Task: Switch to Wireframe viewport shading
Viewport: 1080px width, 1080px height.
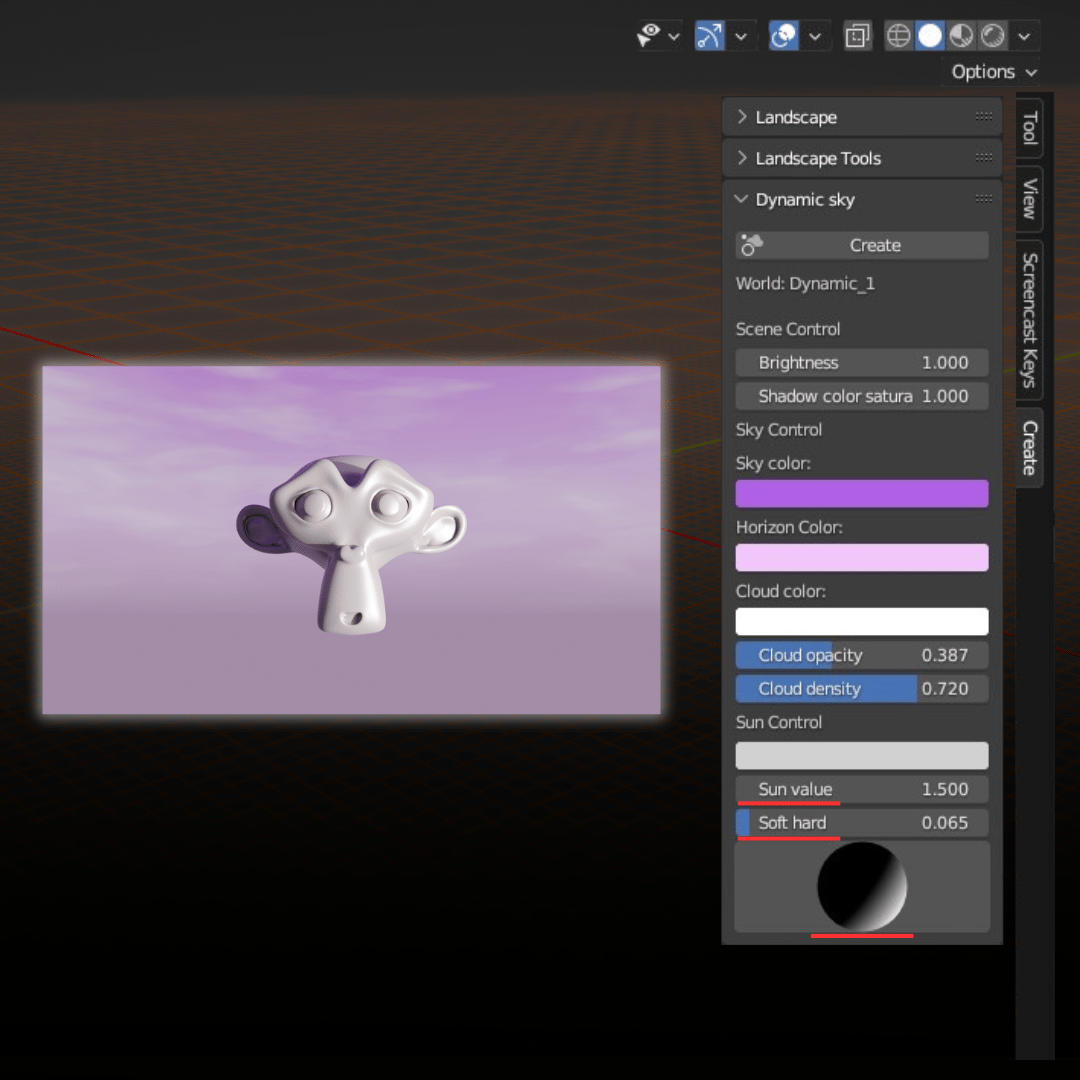Action: coord(899,36)
